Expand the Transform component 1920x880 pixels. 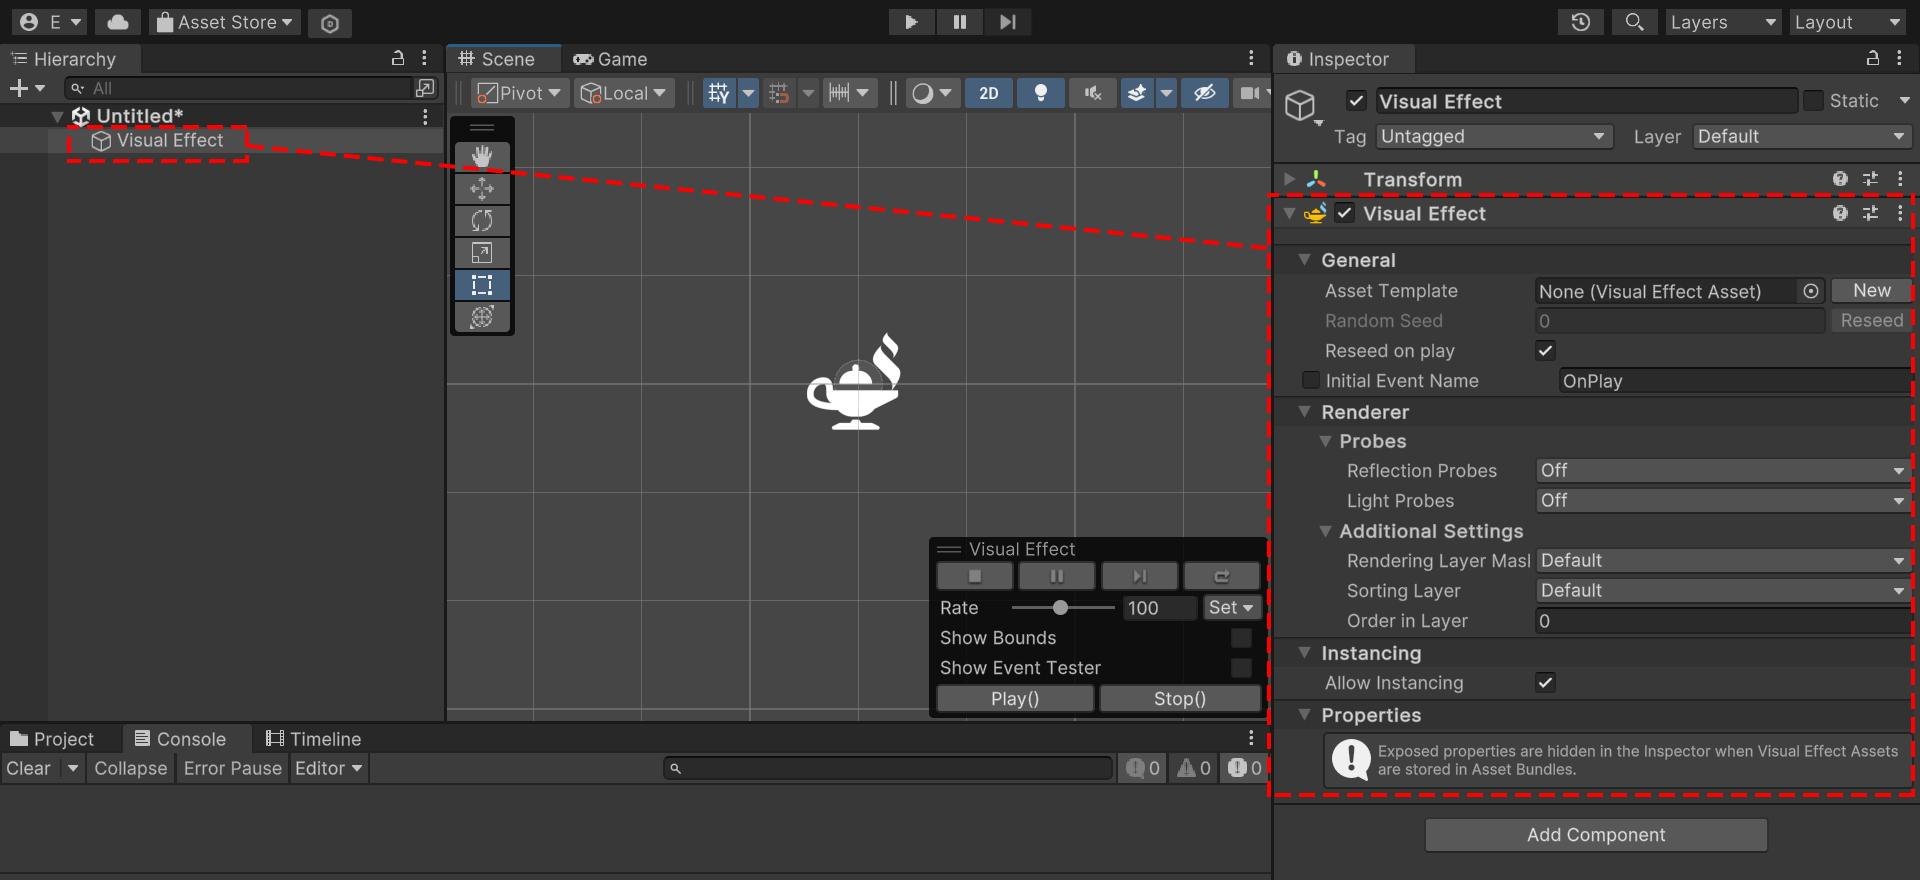(x=1290, y=180)
